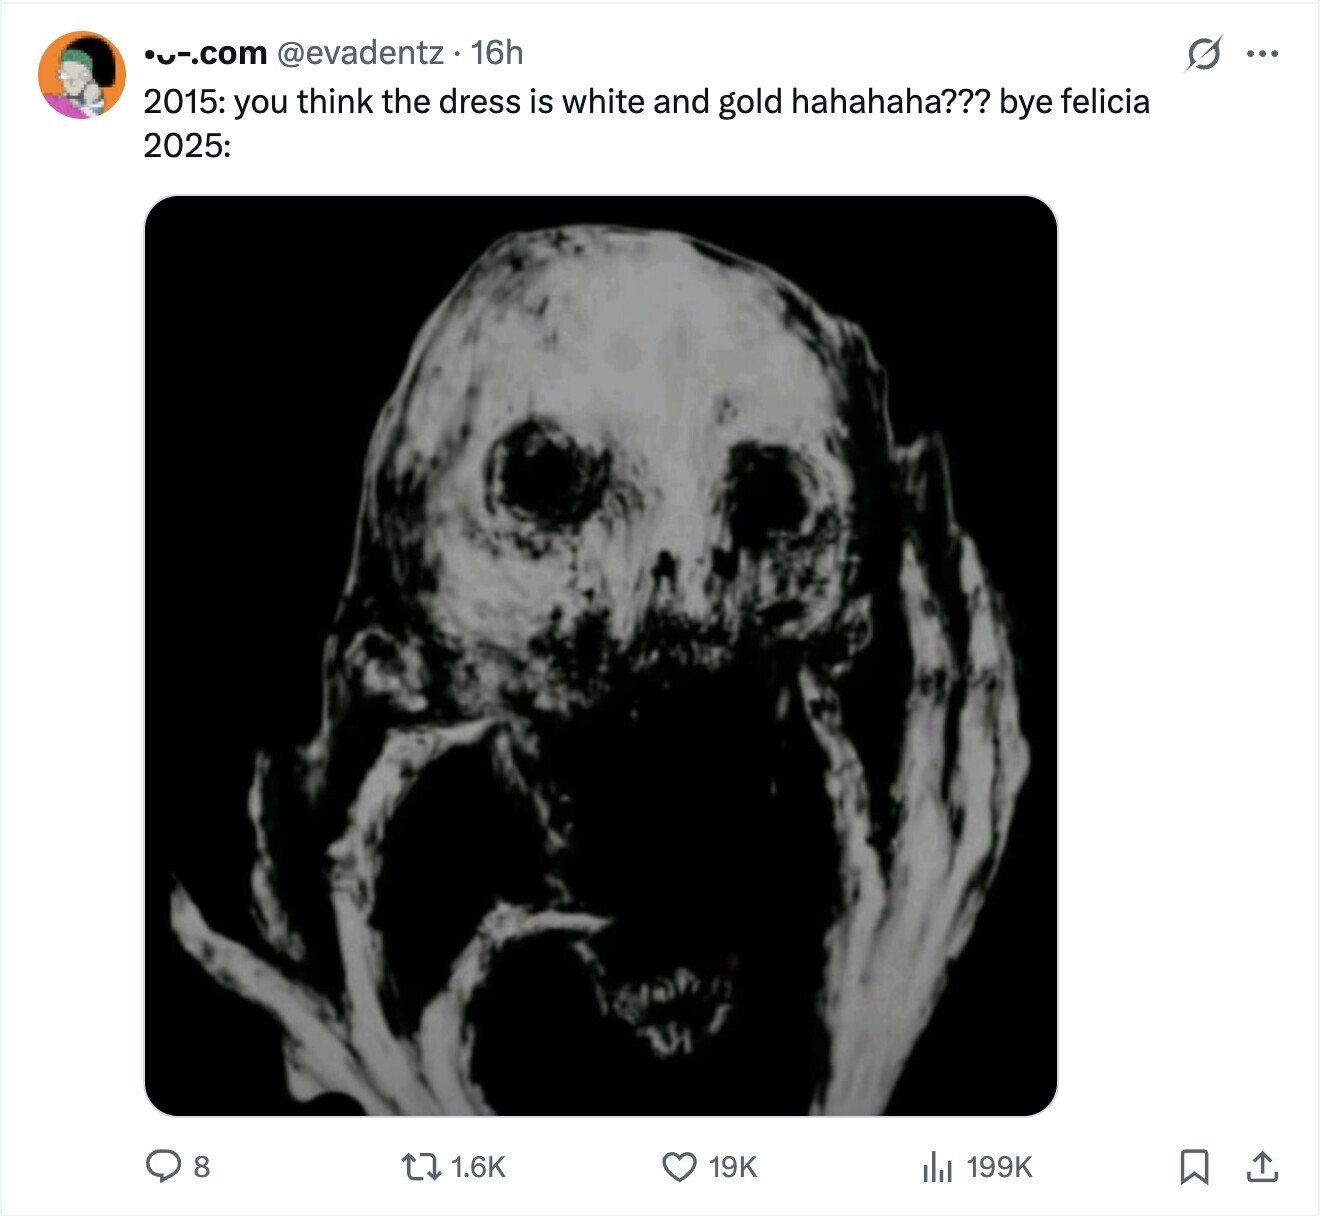Open the @evadentz handle link
This screenshot has height=1216, width=1324.
359,53
